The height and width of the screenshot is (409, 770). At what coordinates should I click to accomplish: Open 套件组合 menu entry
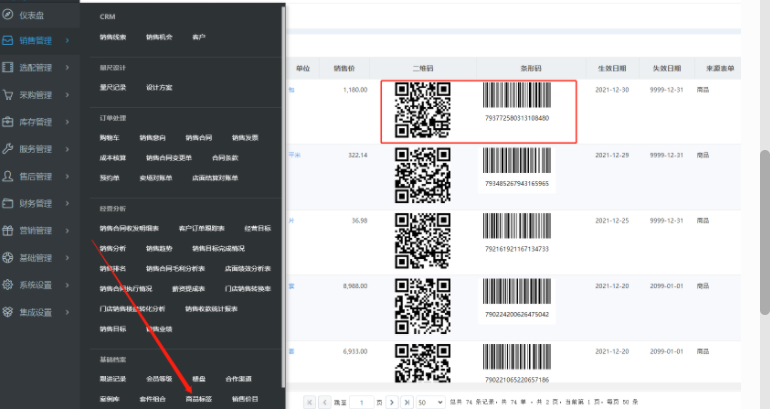click(x=153, y=399)
